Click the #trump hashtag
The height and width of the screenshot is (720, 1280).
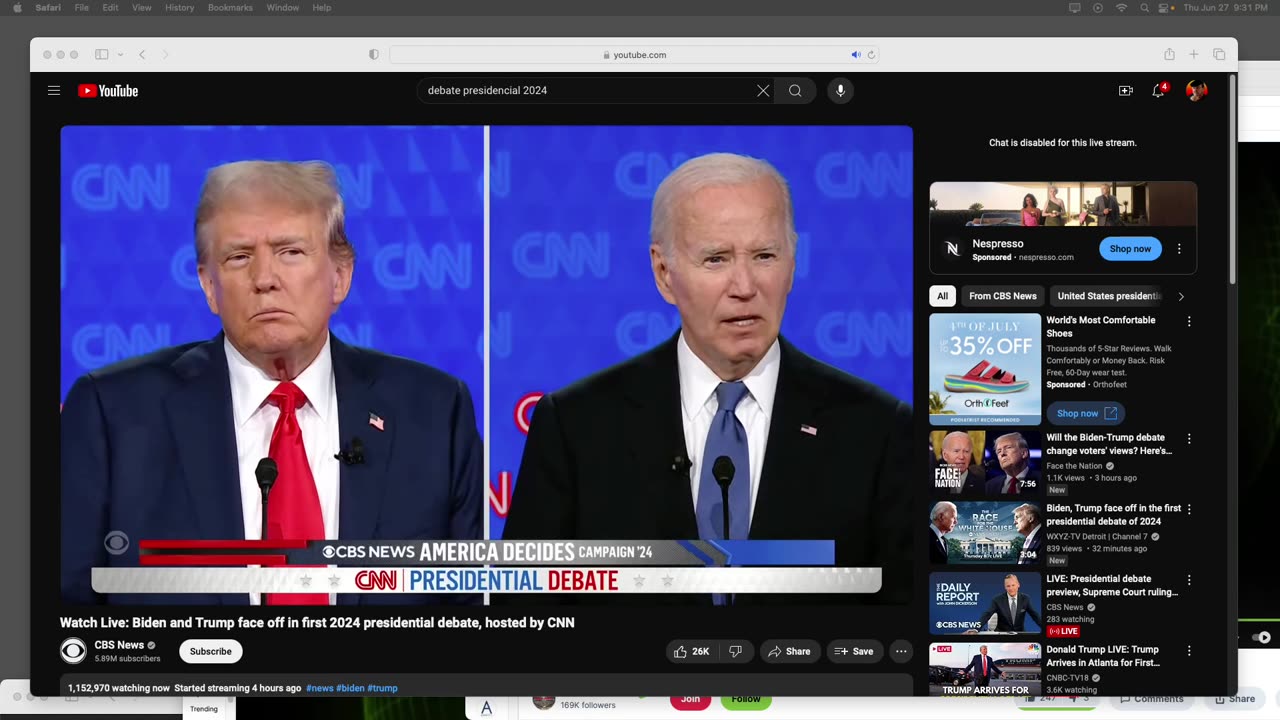point(382,688)
